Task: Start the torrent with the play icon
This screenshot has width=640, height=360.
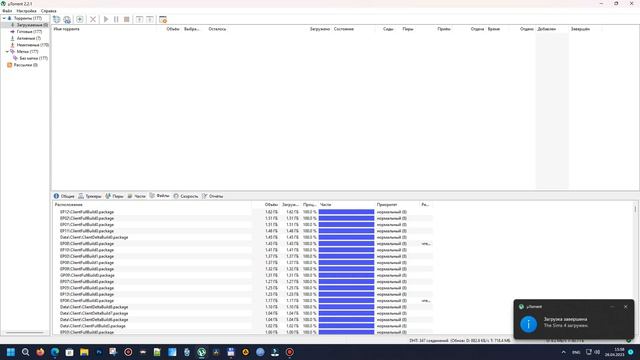Action: click(x=106, y=20)
